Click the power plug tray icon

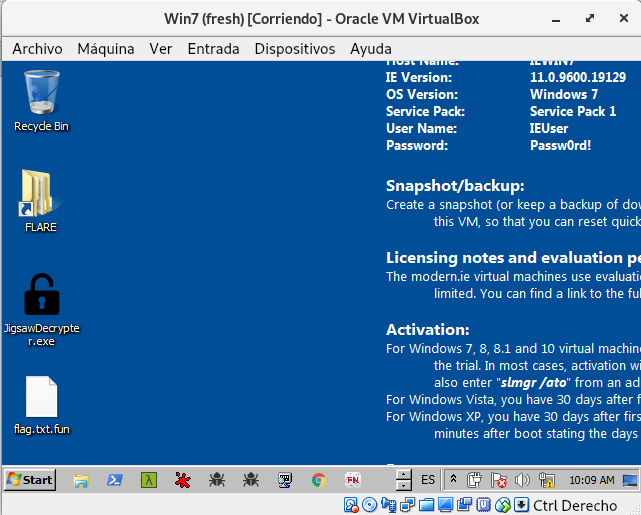point(474,480)
